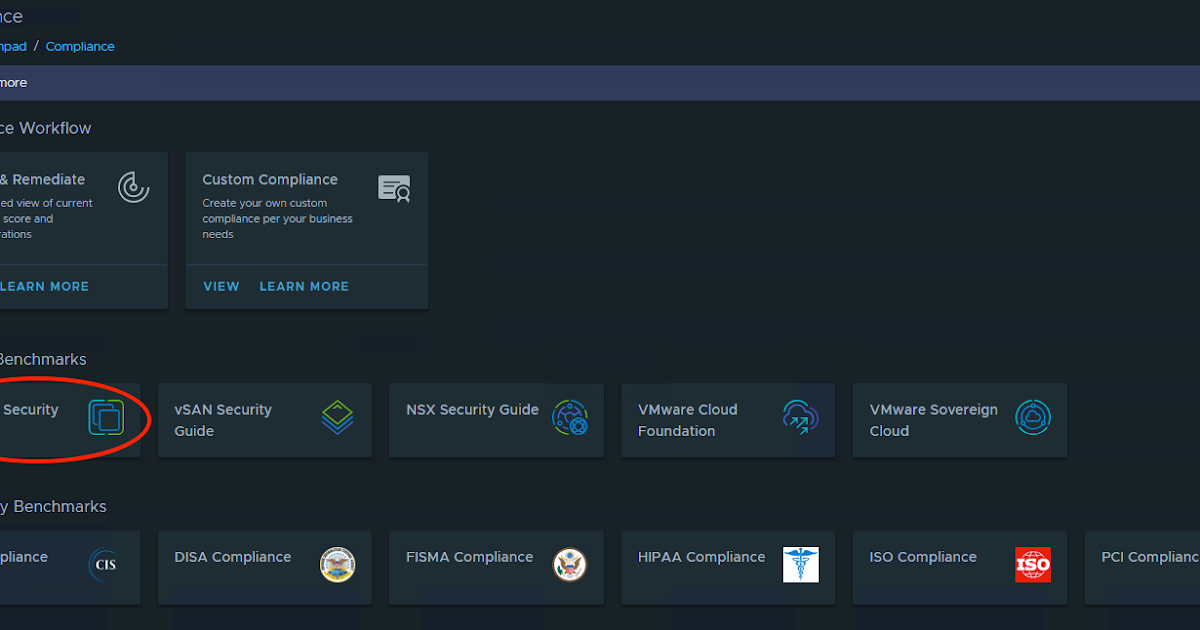Click the HIPAA Compliance caduceus icon
The width and height of the screenshot is (1200, 630).
pos(801,565)
